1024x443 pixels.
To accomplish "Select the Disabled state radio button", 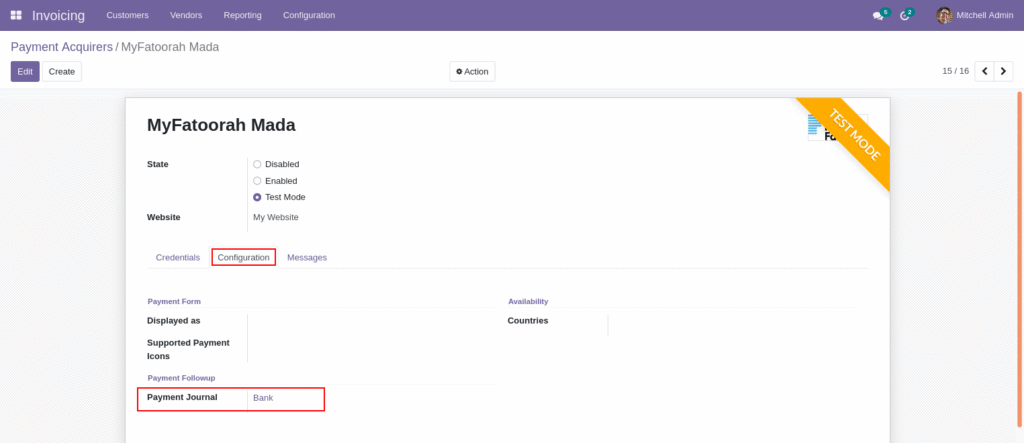I will point(257,164).
